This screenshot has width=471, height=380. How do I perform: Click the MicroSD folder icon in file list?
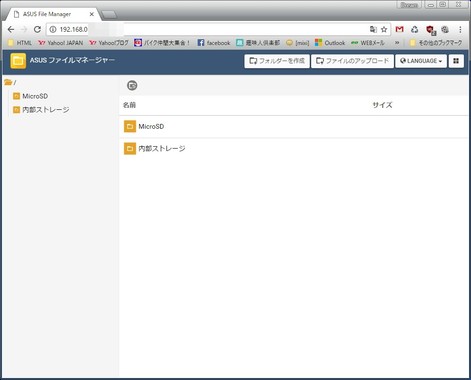130,126
